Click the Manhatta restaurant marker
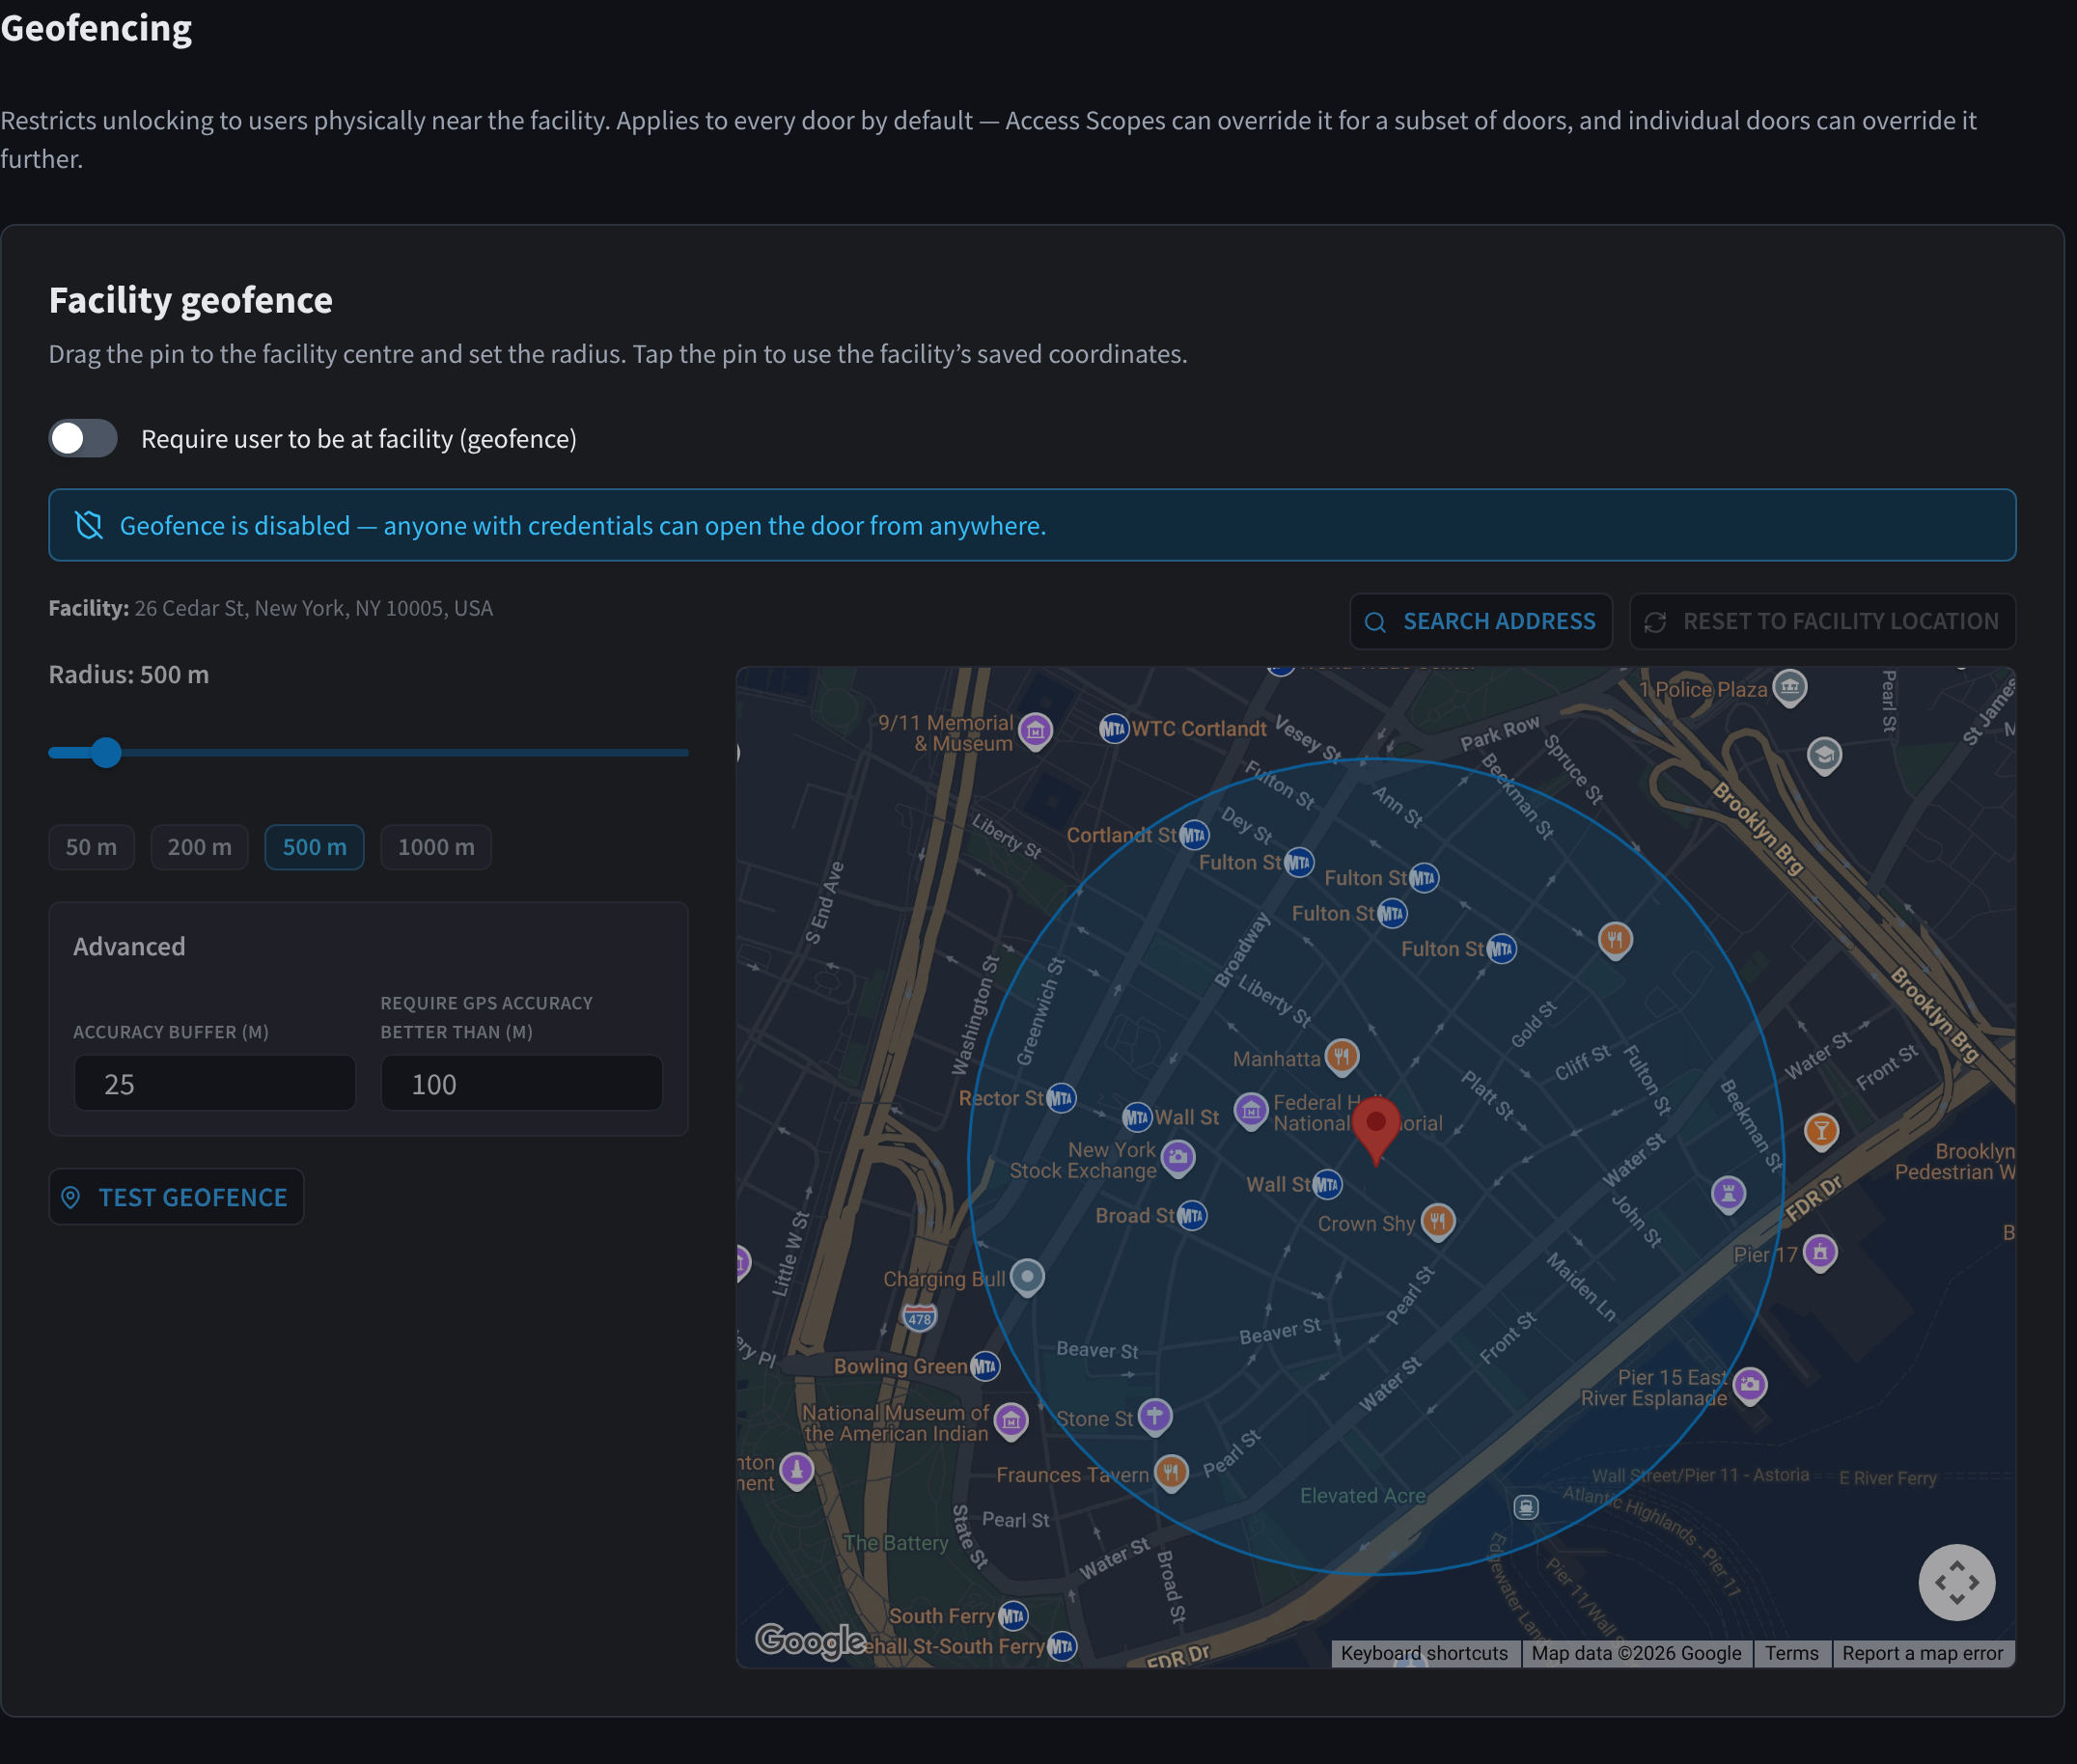 tap(1342, 1057)
